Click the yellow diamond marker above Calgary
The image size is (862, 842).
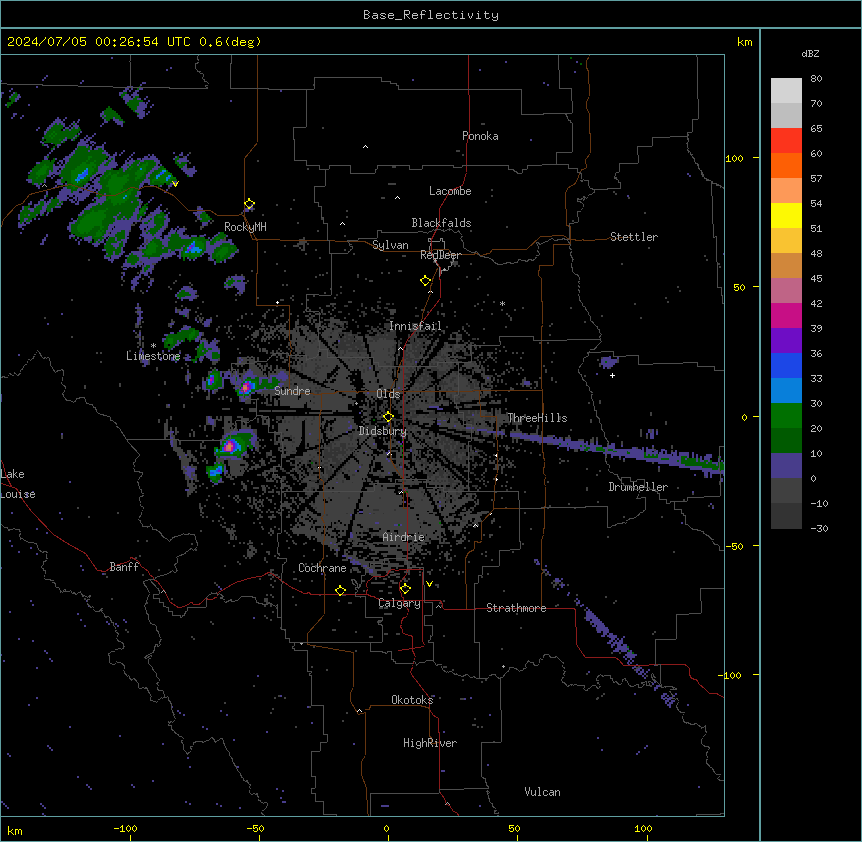point(405,589)
